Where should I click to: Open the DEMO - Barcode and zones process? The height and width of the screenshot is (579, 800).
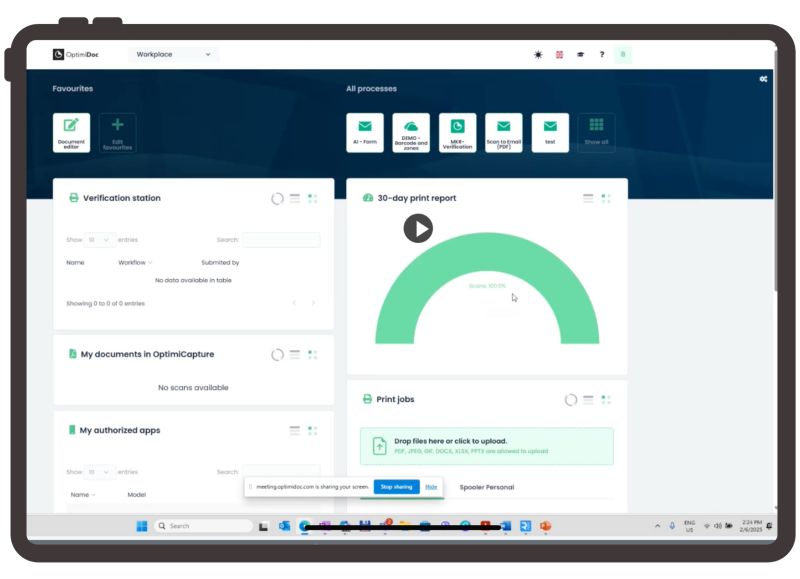[x=411, y=132]
